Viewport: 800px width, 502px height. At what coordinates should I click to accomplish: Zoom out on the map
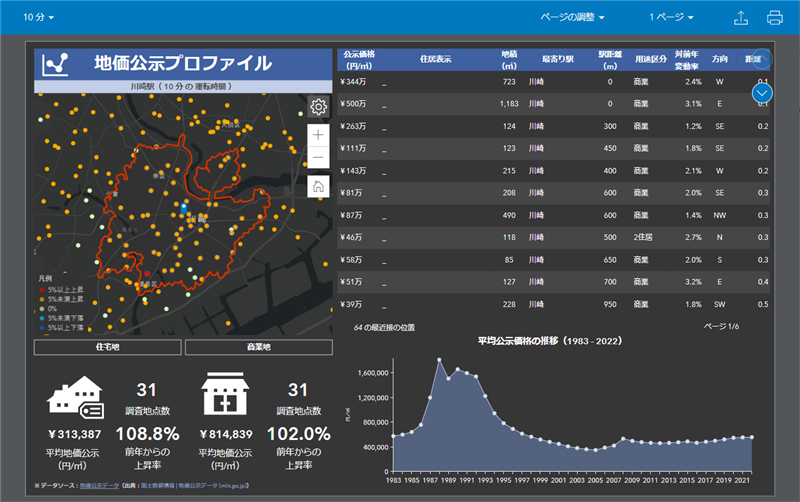pyautogui.click(x=318, y=158)
